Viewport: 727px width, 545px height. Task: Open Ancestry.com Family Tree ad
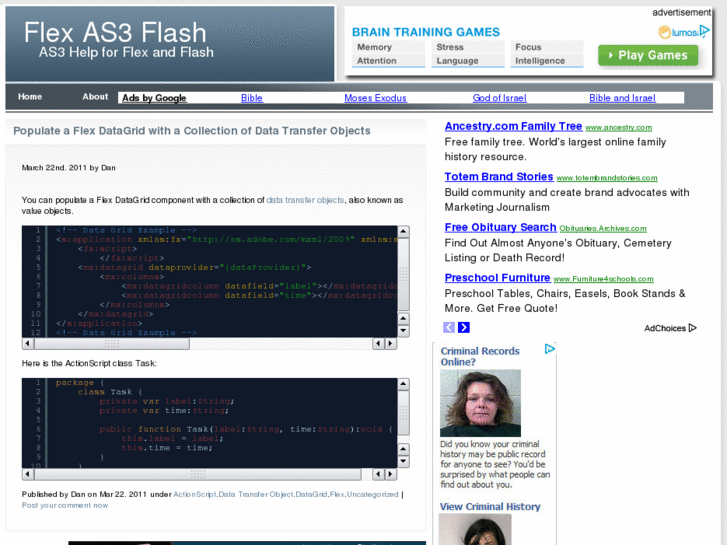[x=513, y=126]
